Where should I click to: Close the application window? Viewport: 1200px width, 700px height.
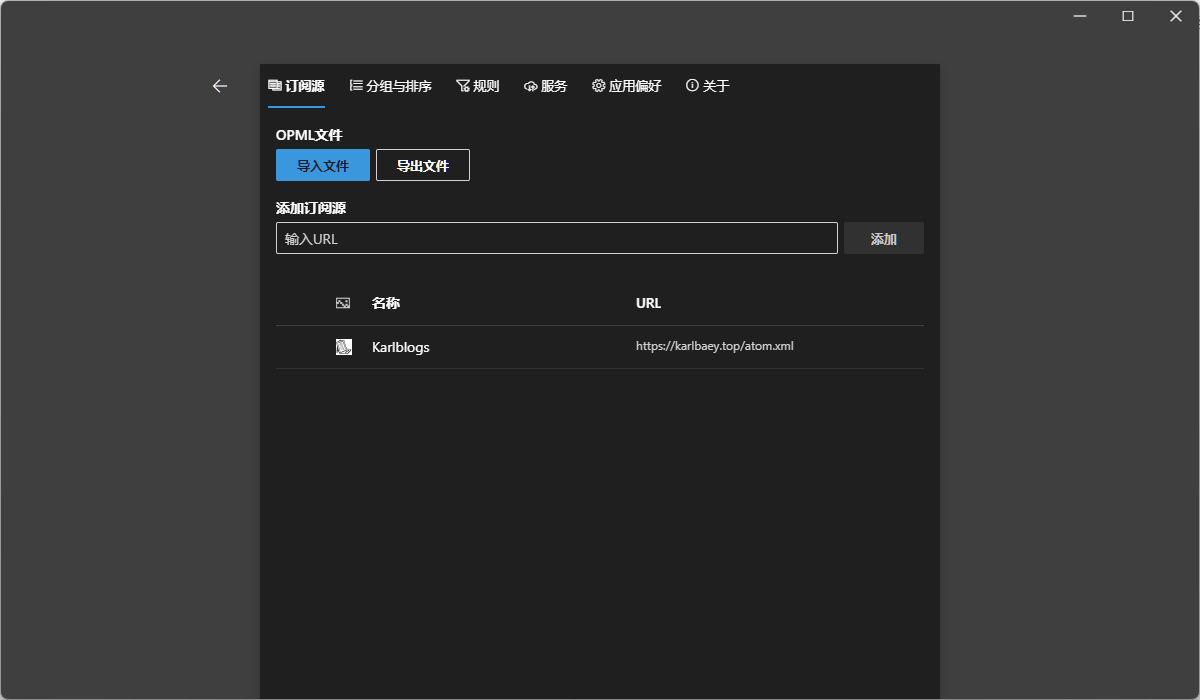pyautogui.click(x=1176, y=16)
